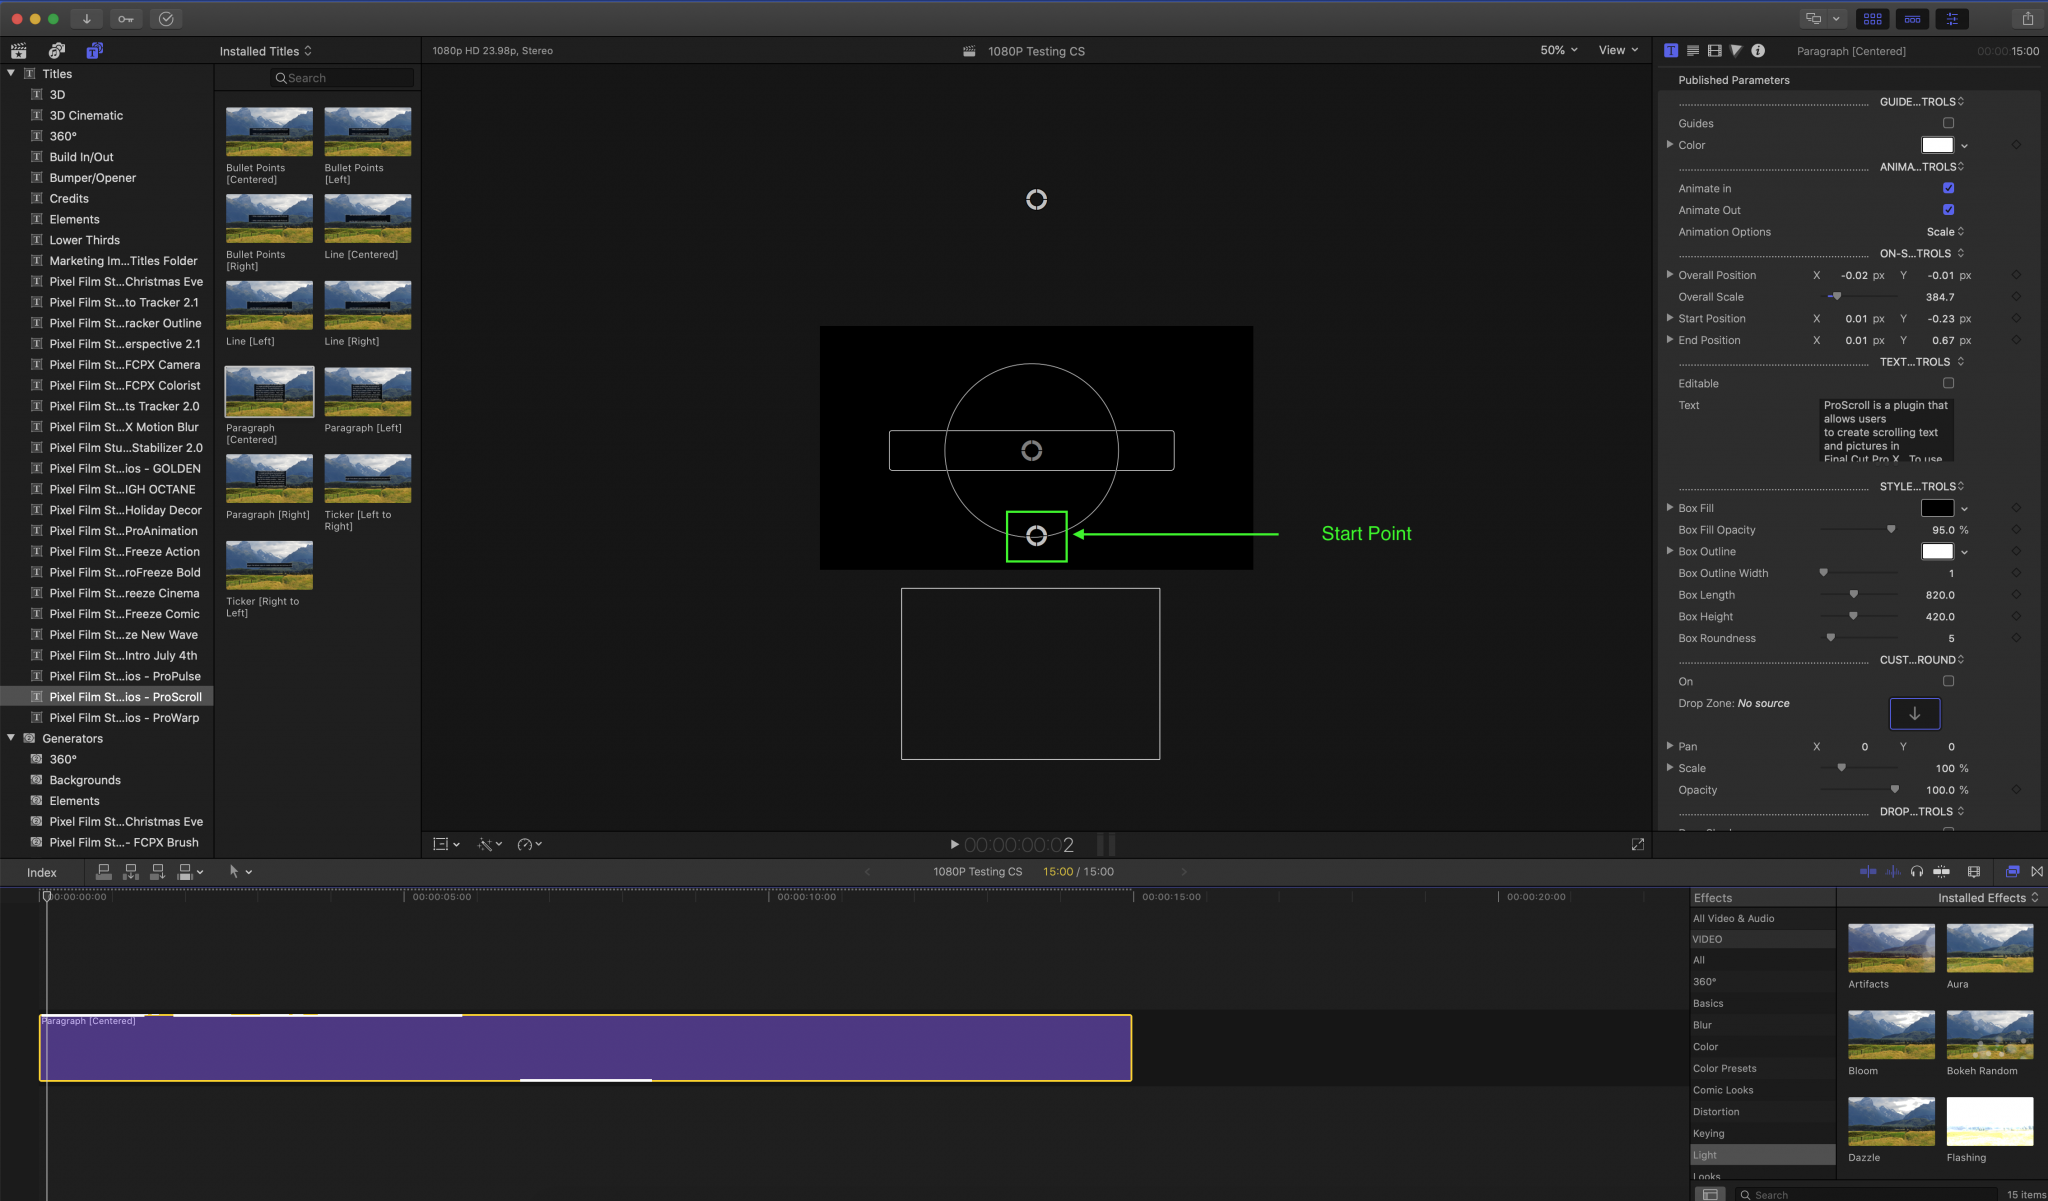
Task: Enable the custom background On checkbox
Action: [1948, 681]
